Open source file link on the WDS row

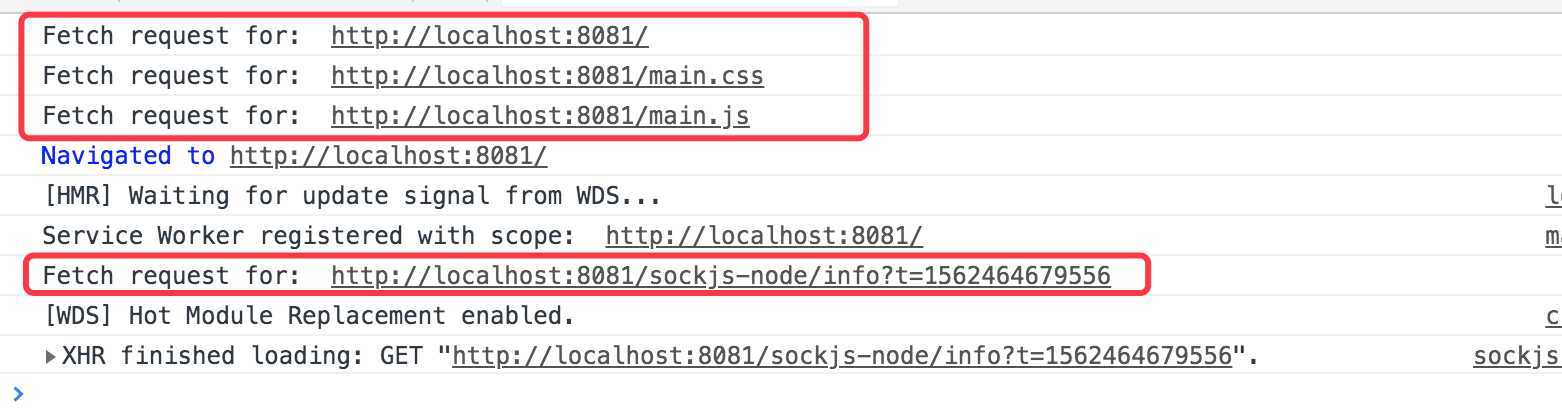click(x=1553, y=316)
